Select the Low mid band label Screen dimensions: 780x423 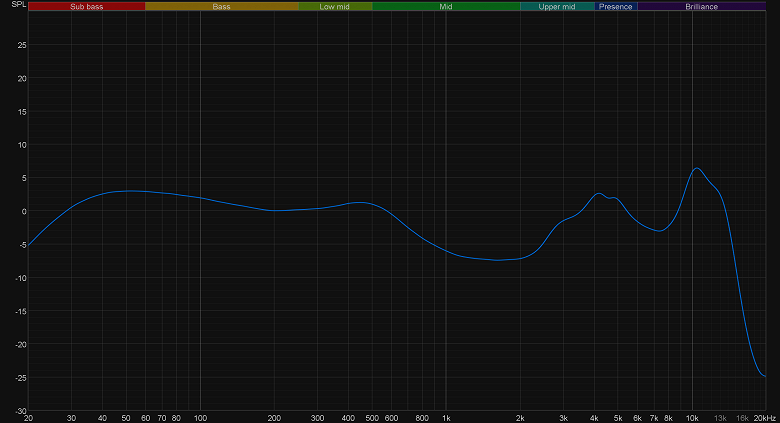click(335, 6)
